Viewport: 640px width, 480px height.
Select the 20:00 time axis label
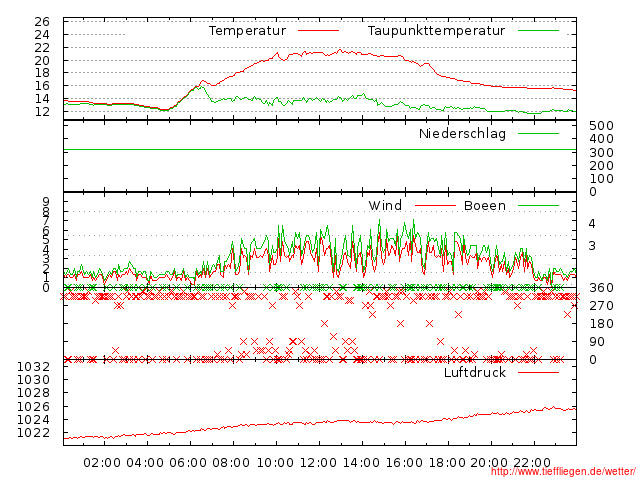tap(489, 463)
